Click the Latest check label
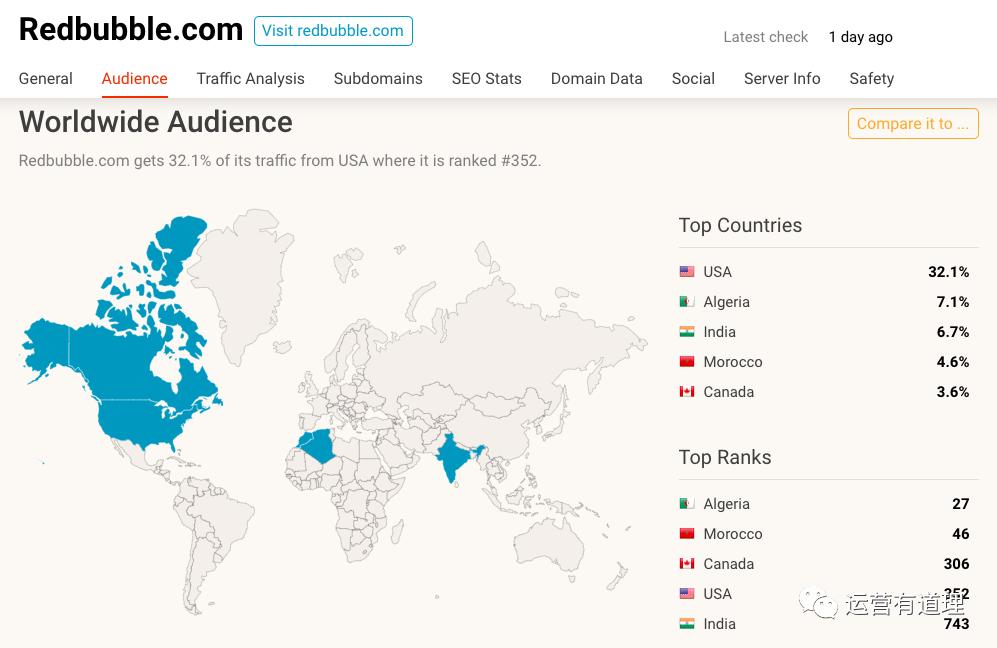The image size is (997, 648). pos(766,37)
